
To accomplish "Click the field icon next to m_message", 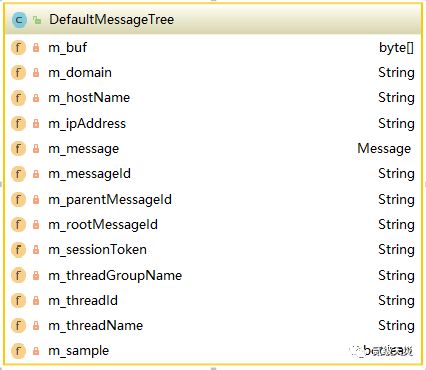I will click(x=18, y=149).
